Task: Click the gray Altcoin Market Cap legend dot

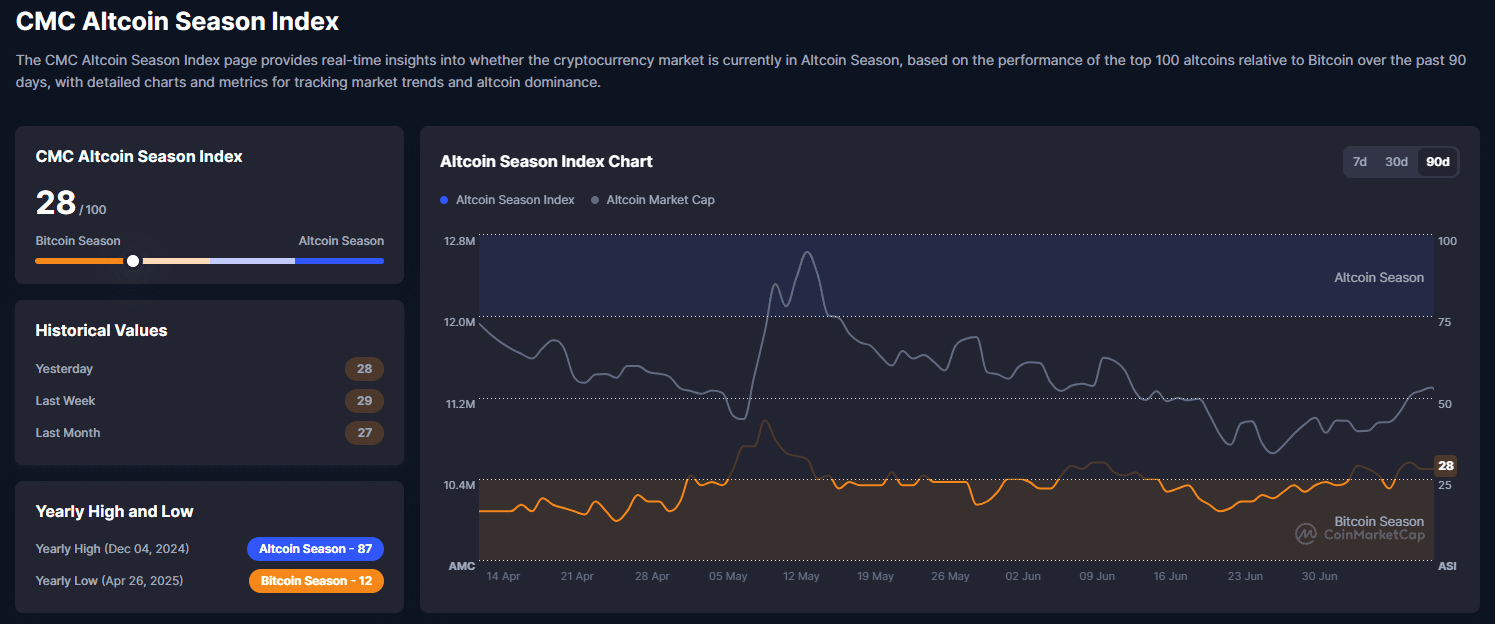Action: 595,200
